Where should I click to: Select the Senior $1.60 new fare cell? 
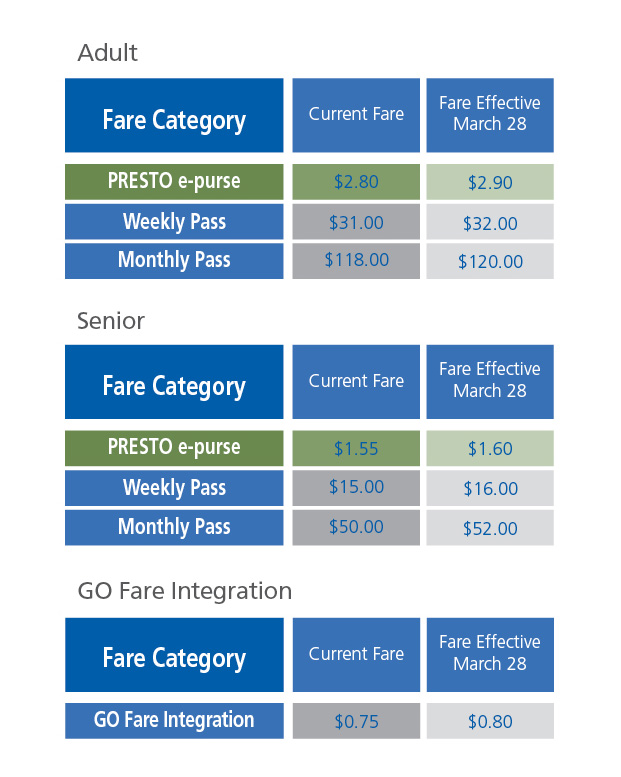coord(490,448)
